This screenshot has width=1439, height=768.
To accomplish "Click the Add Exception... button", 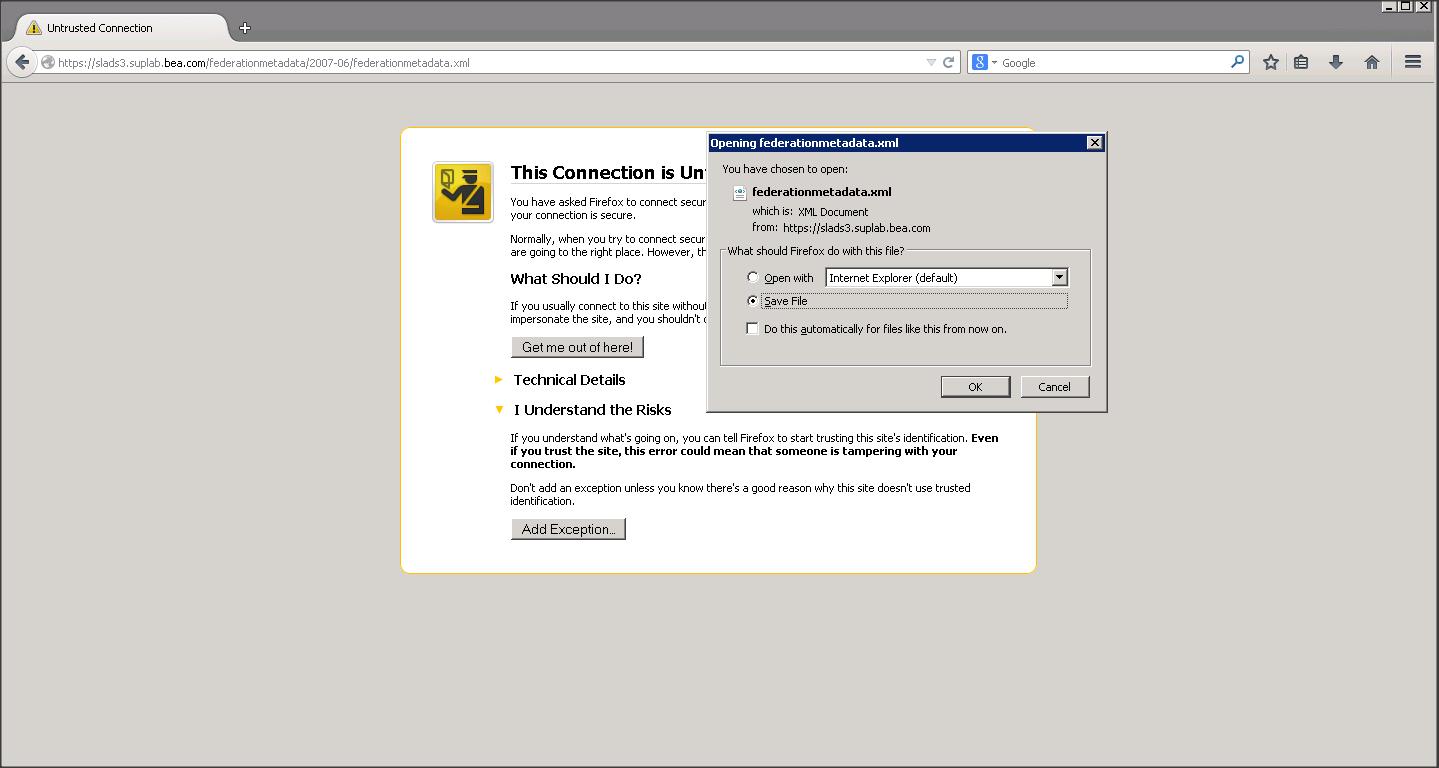I will tap(568, 529).
